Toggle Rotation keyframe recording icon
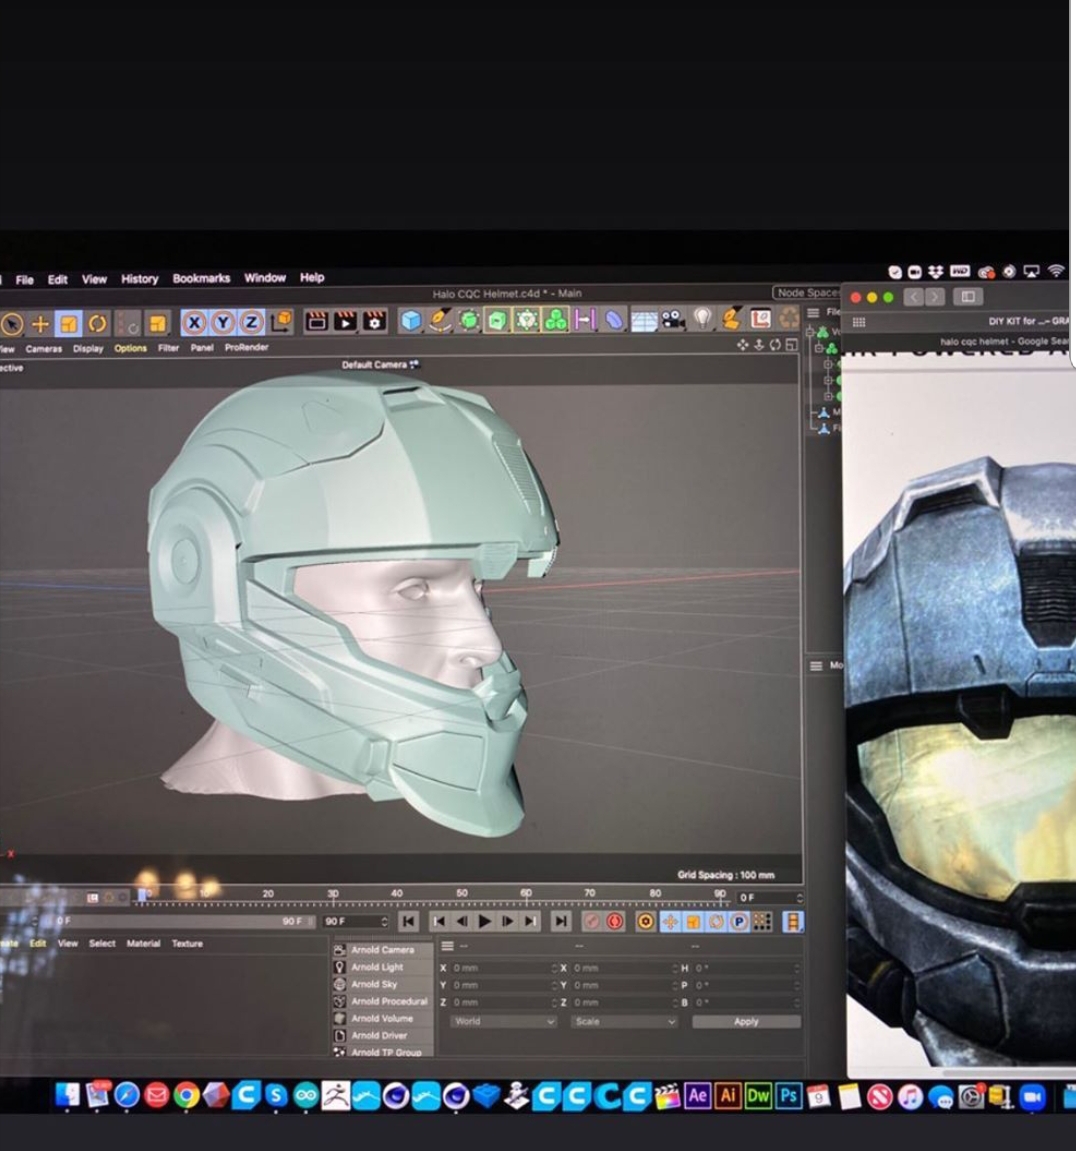The width and height of the screenshot is (1076, 1151). click(x=716, y=921)
